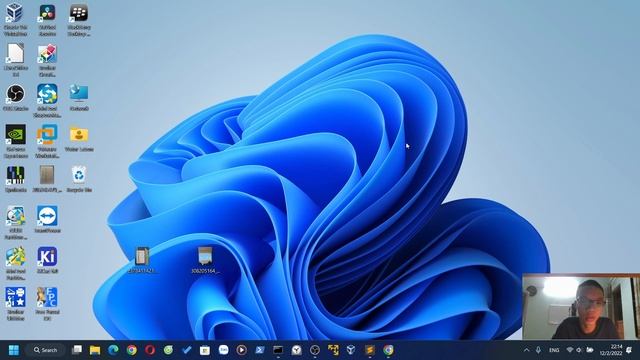Open Wi-Fi network quick settings
Image resolution: width=640 pixels, height=360 pixels.
[x=570, y=350]
